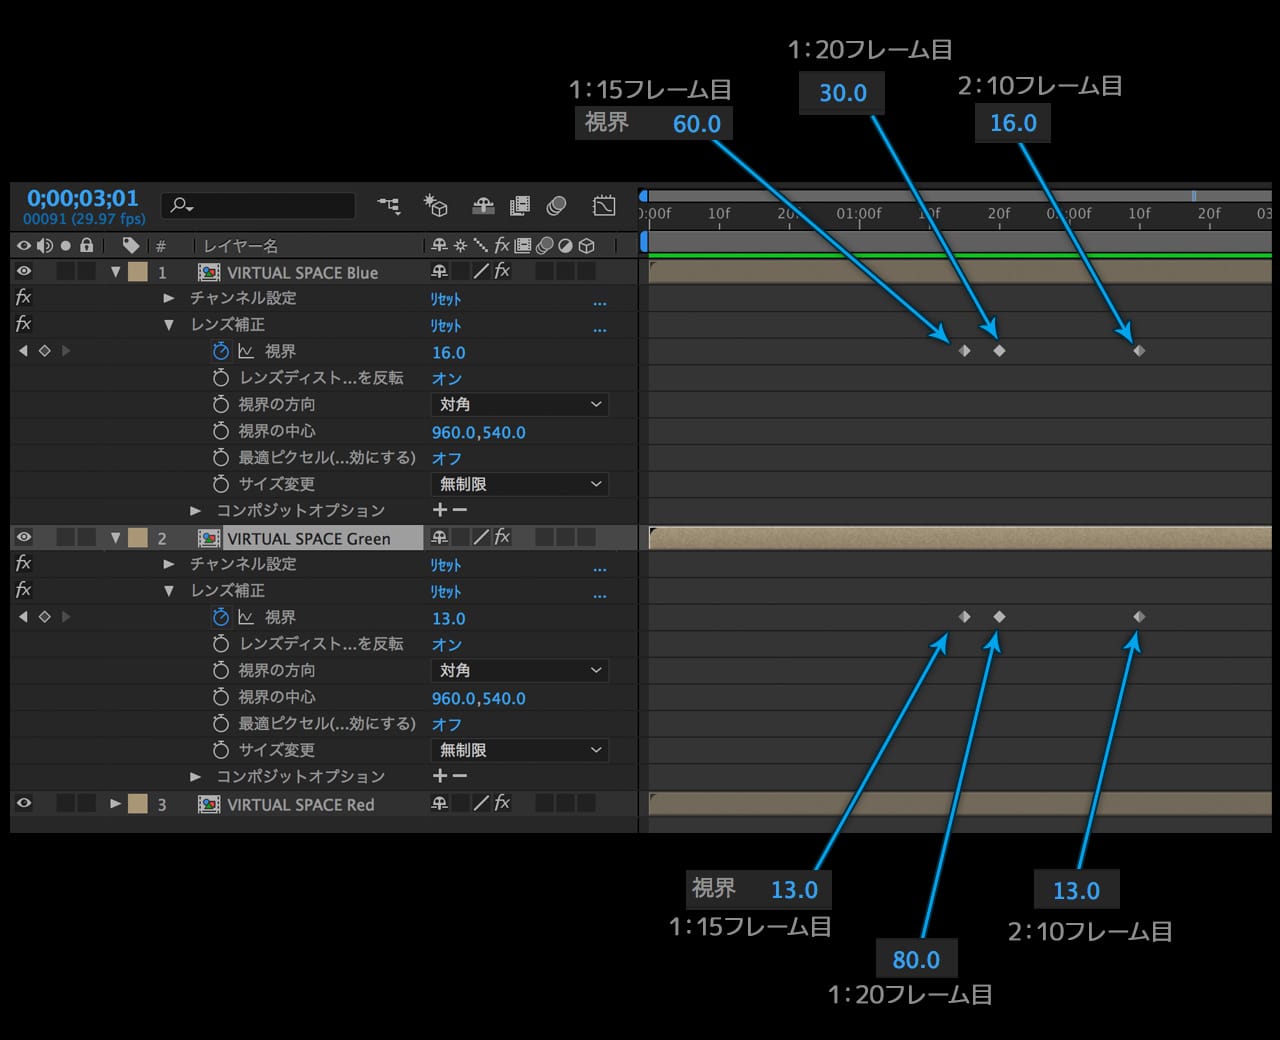The height and width of the screenshot is (1040, 1280).
Task: Click 視界の中心 stopwatch in VIRTUAL SPACE Green
Action: [x=221, y=697]
